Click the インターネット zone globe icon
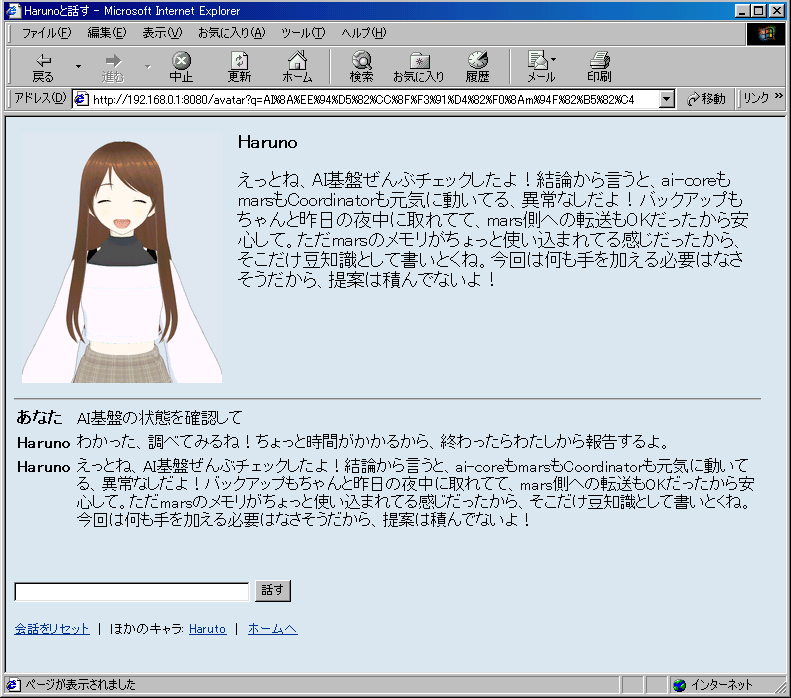 [680, 685]
